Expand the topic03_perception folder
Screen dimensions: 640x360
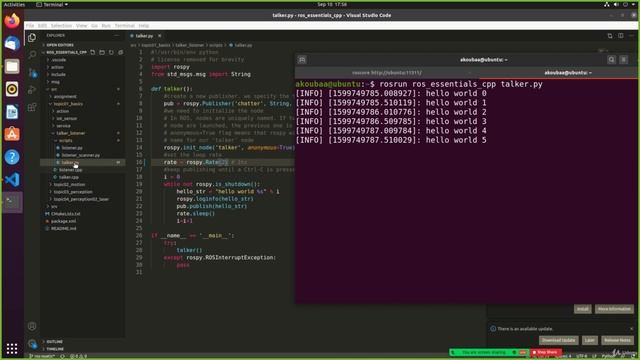pyautogui.click(x=73, y=192)
